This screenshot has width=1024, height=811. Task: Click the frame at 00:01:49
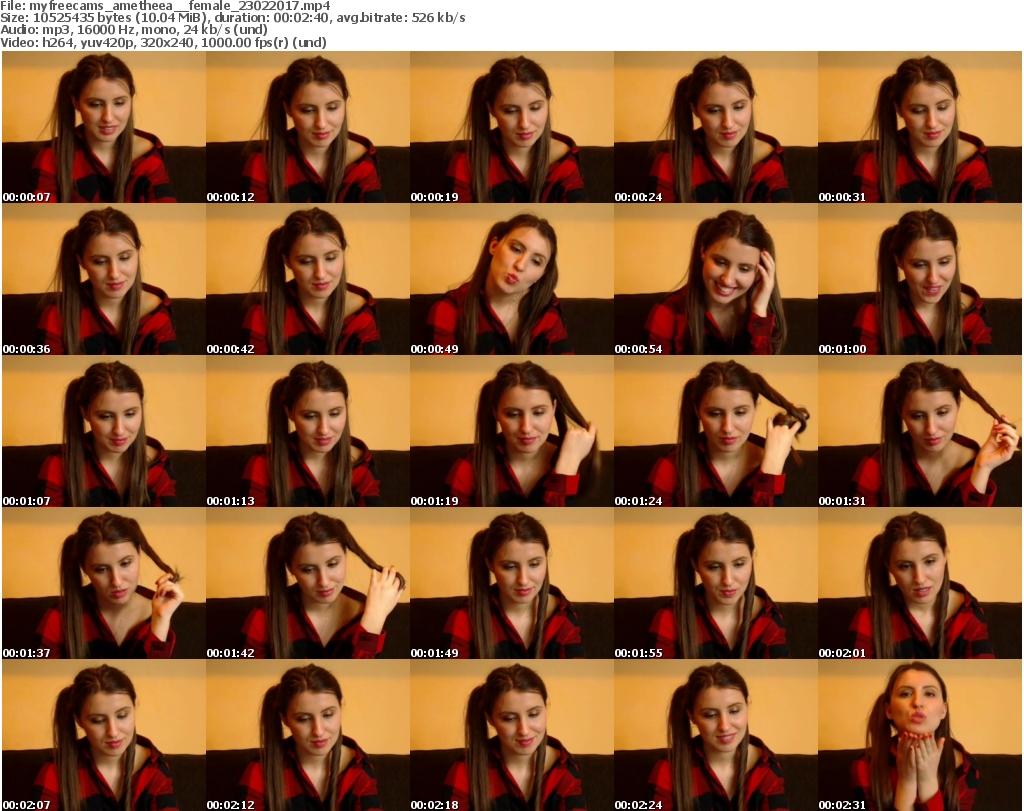point(512,583)
